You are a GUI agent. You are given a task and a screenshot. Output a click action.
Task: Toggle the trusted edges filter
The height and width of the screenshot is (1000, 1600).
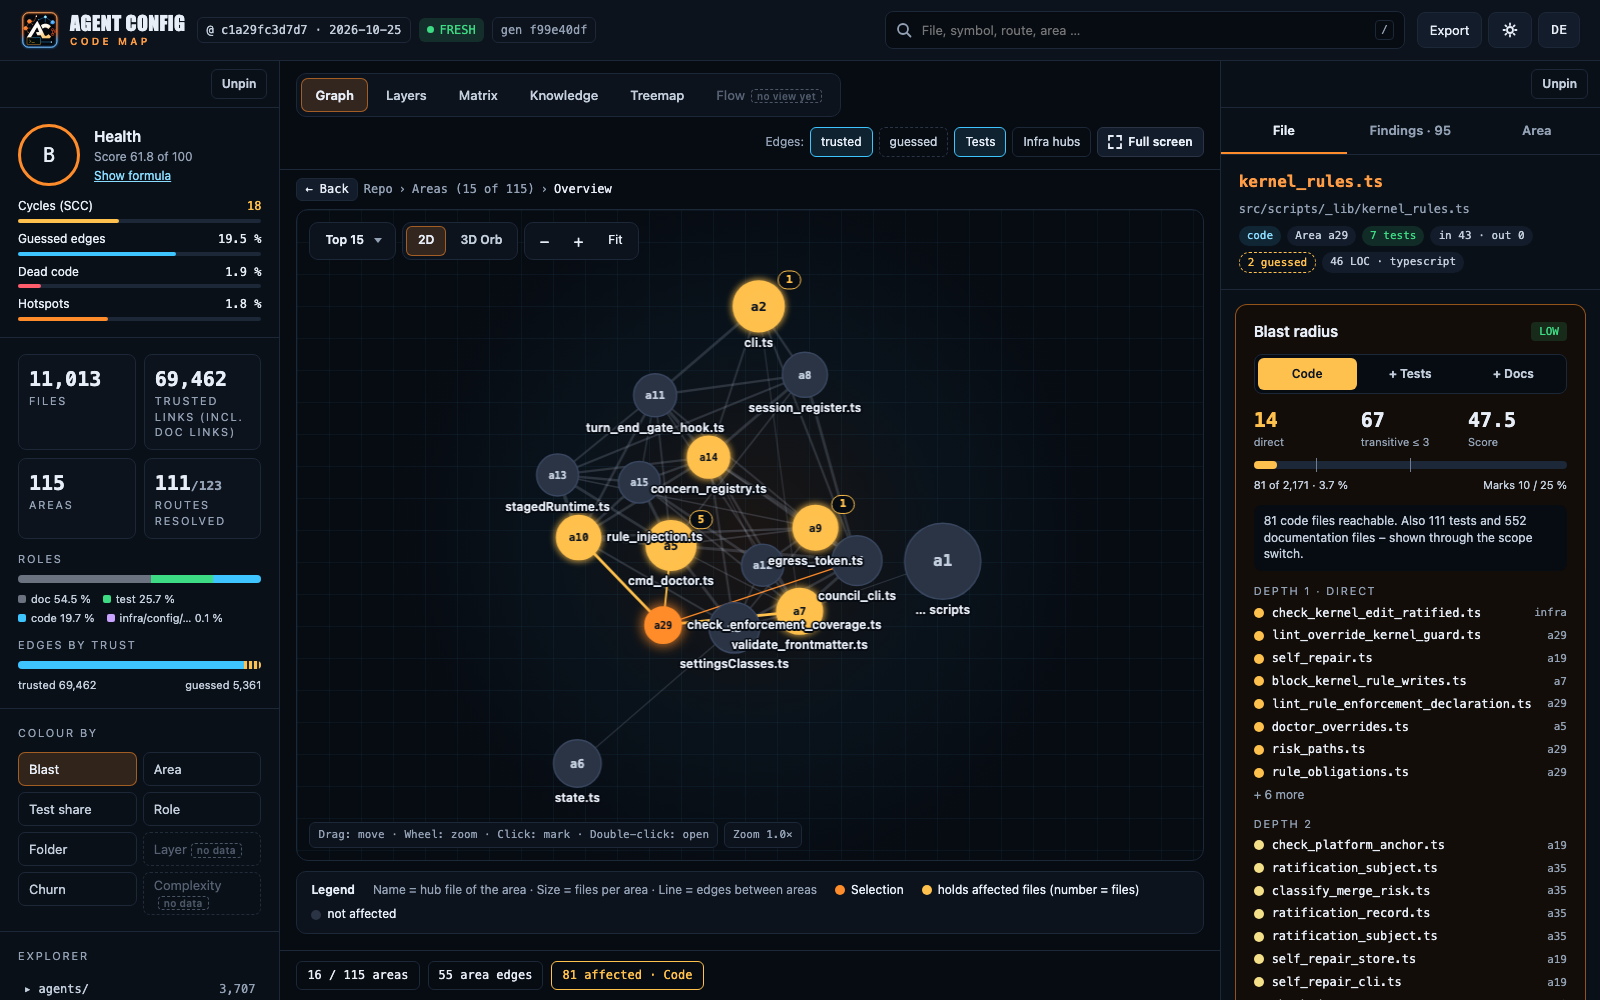point(841,142)
